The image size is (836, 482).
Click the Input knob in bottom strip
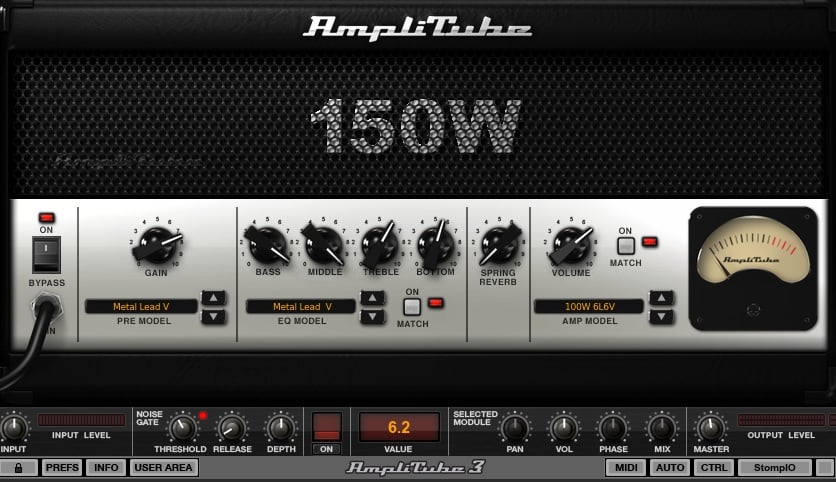click(x=13, y=428)
